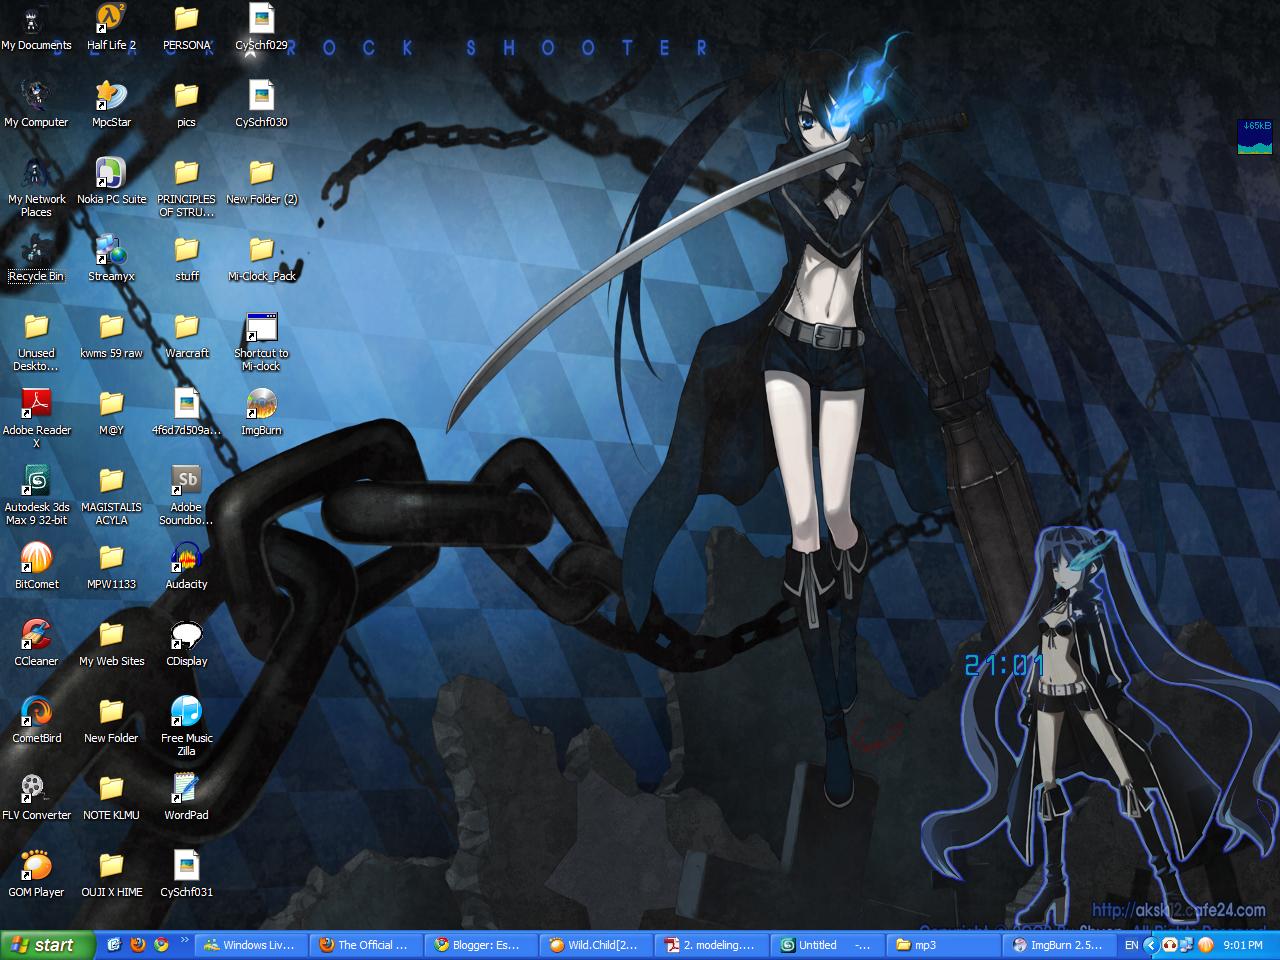1280x960 pixels.
Task: Open the PRINCIPLES OF STRU... folder
Action: point(186,188)
